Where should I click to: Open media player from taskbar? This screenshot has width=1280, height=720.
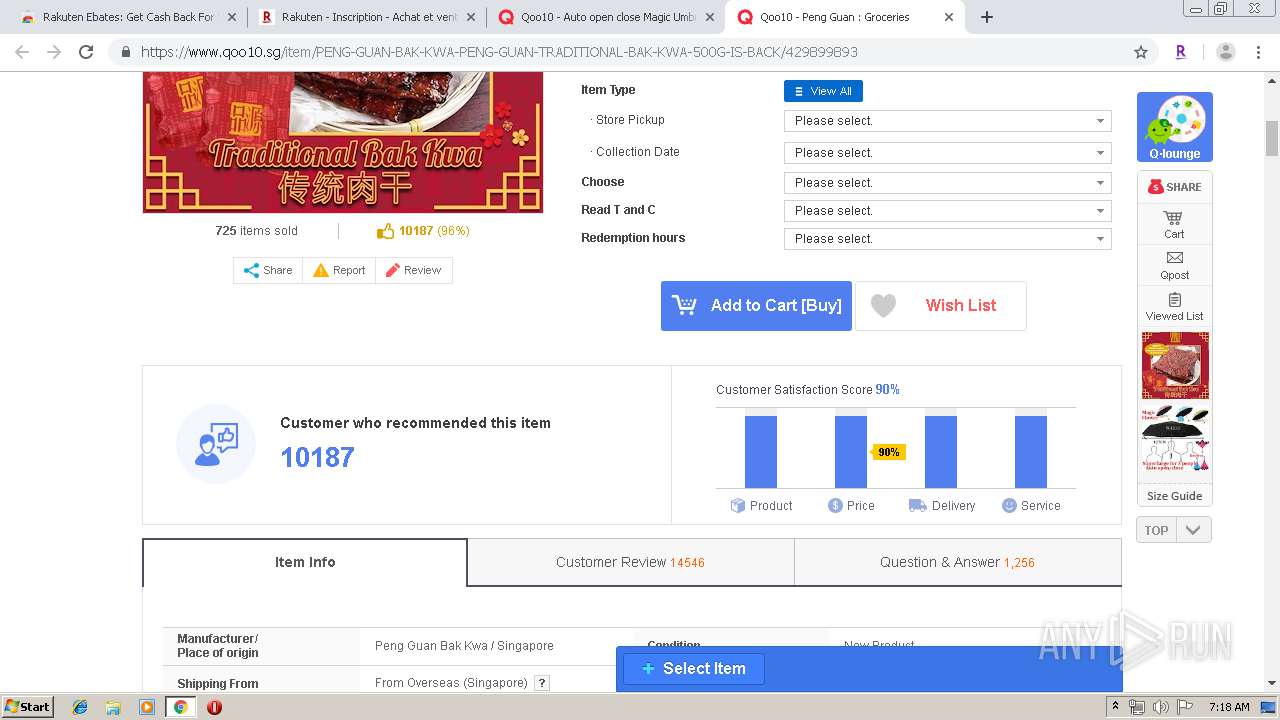[147, 707]
